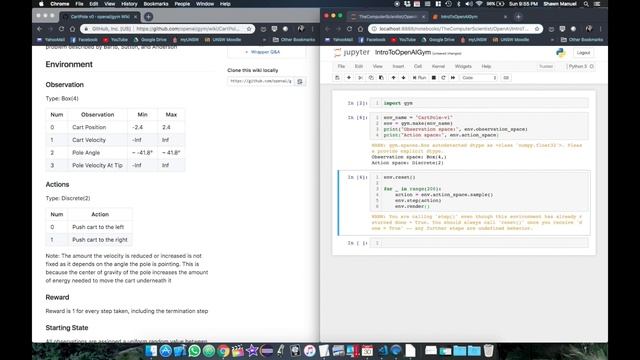Screen dimensions: 640x360
Task: Open Chrome three-dot menu in right window
Action: click(600, 29)
